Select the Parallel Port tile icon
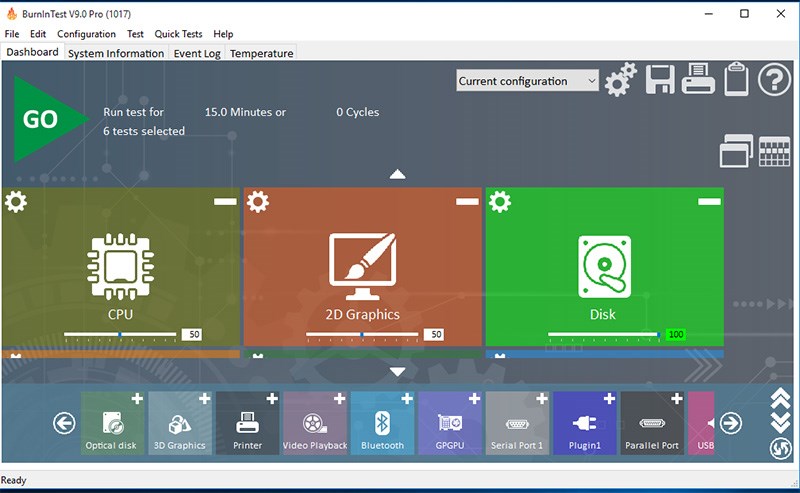Viewport: 800px width, 493px height. pos(652,423)
